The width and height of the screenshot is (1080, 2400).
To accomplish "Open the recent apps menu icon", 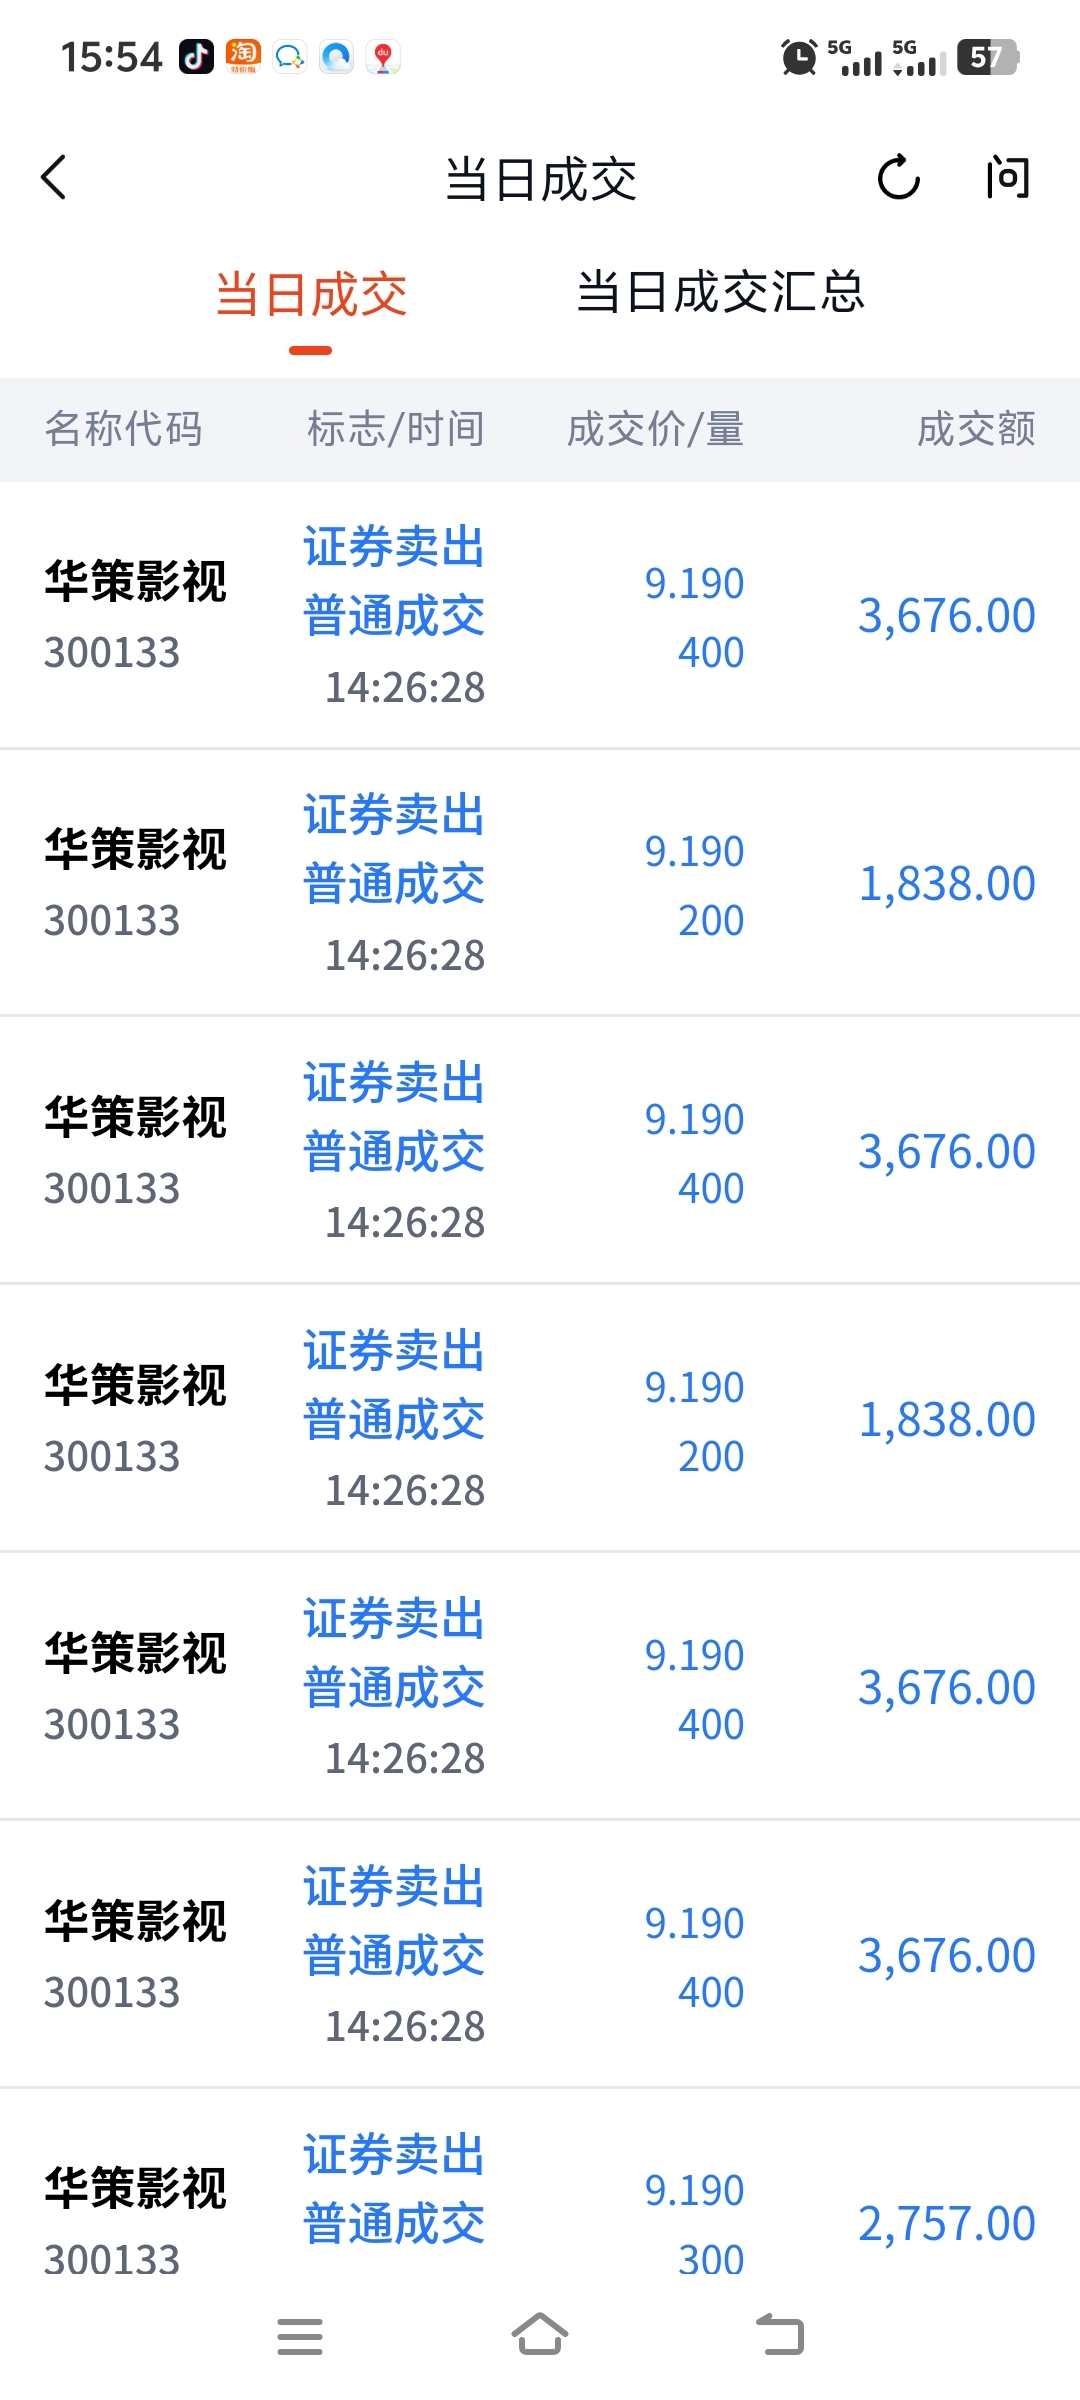I will coord(300,2336).
